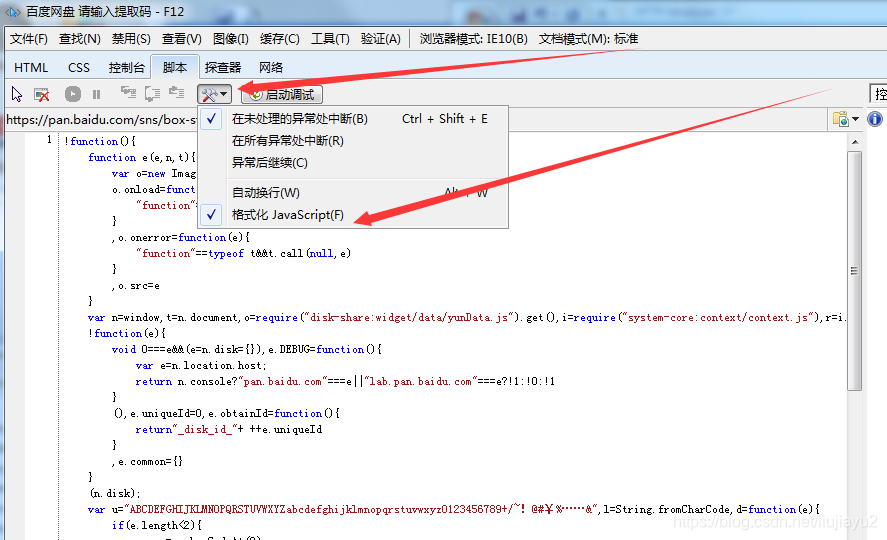Image resolution: width=887 pixels, height=540 pixels.
Task: Switch to the HTML tab
Action: click(31, 68)
